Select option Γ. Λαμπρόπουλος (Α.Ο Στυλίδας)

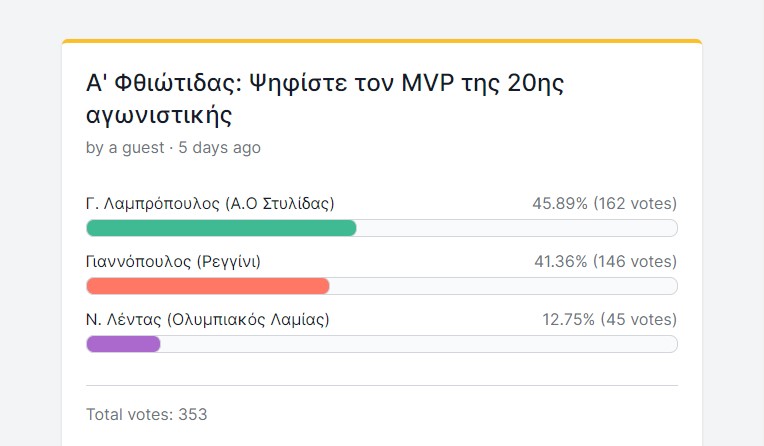(210, 203)
